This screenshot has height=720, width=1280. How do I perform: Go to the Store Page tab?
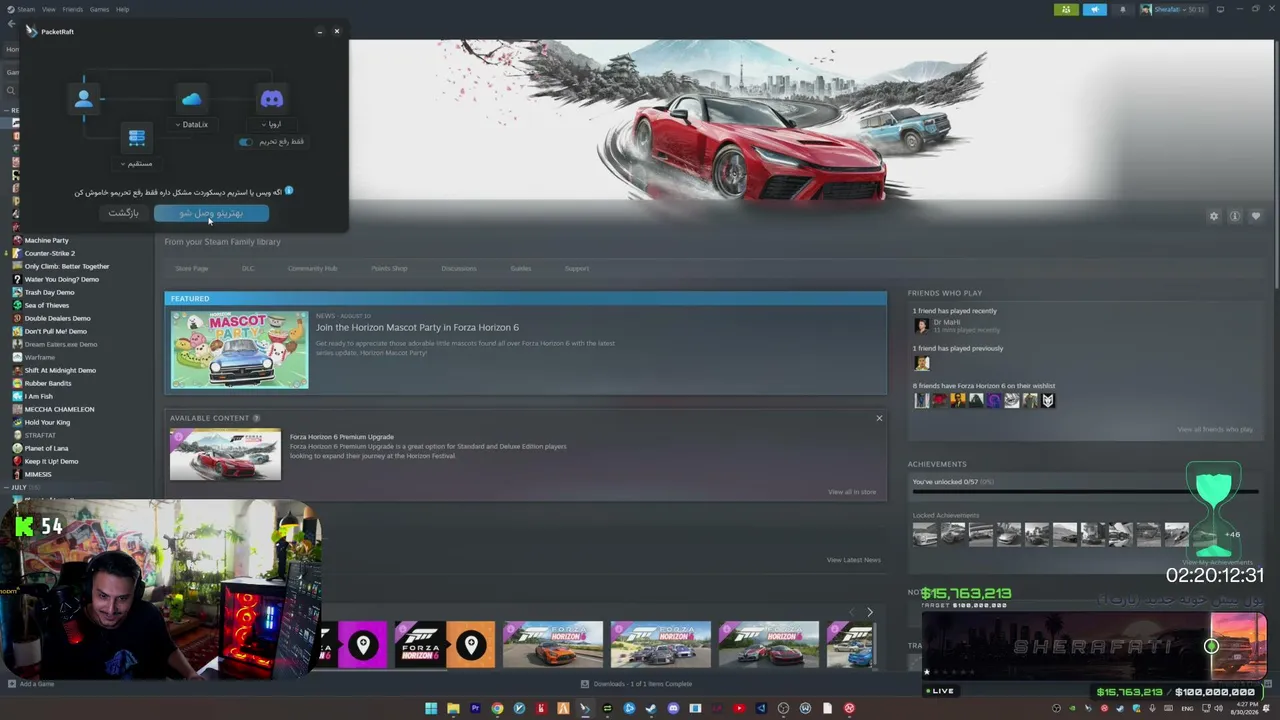192,268
